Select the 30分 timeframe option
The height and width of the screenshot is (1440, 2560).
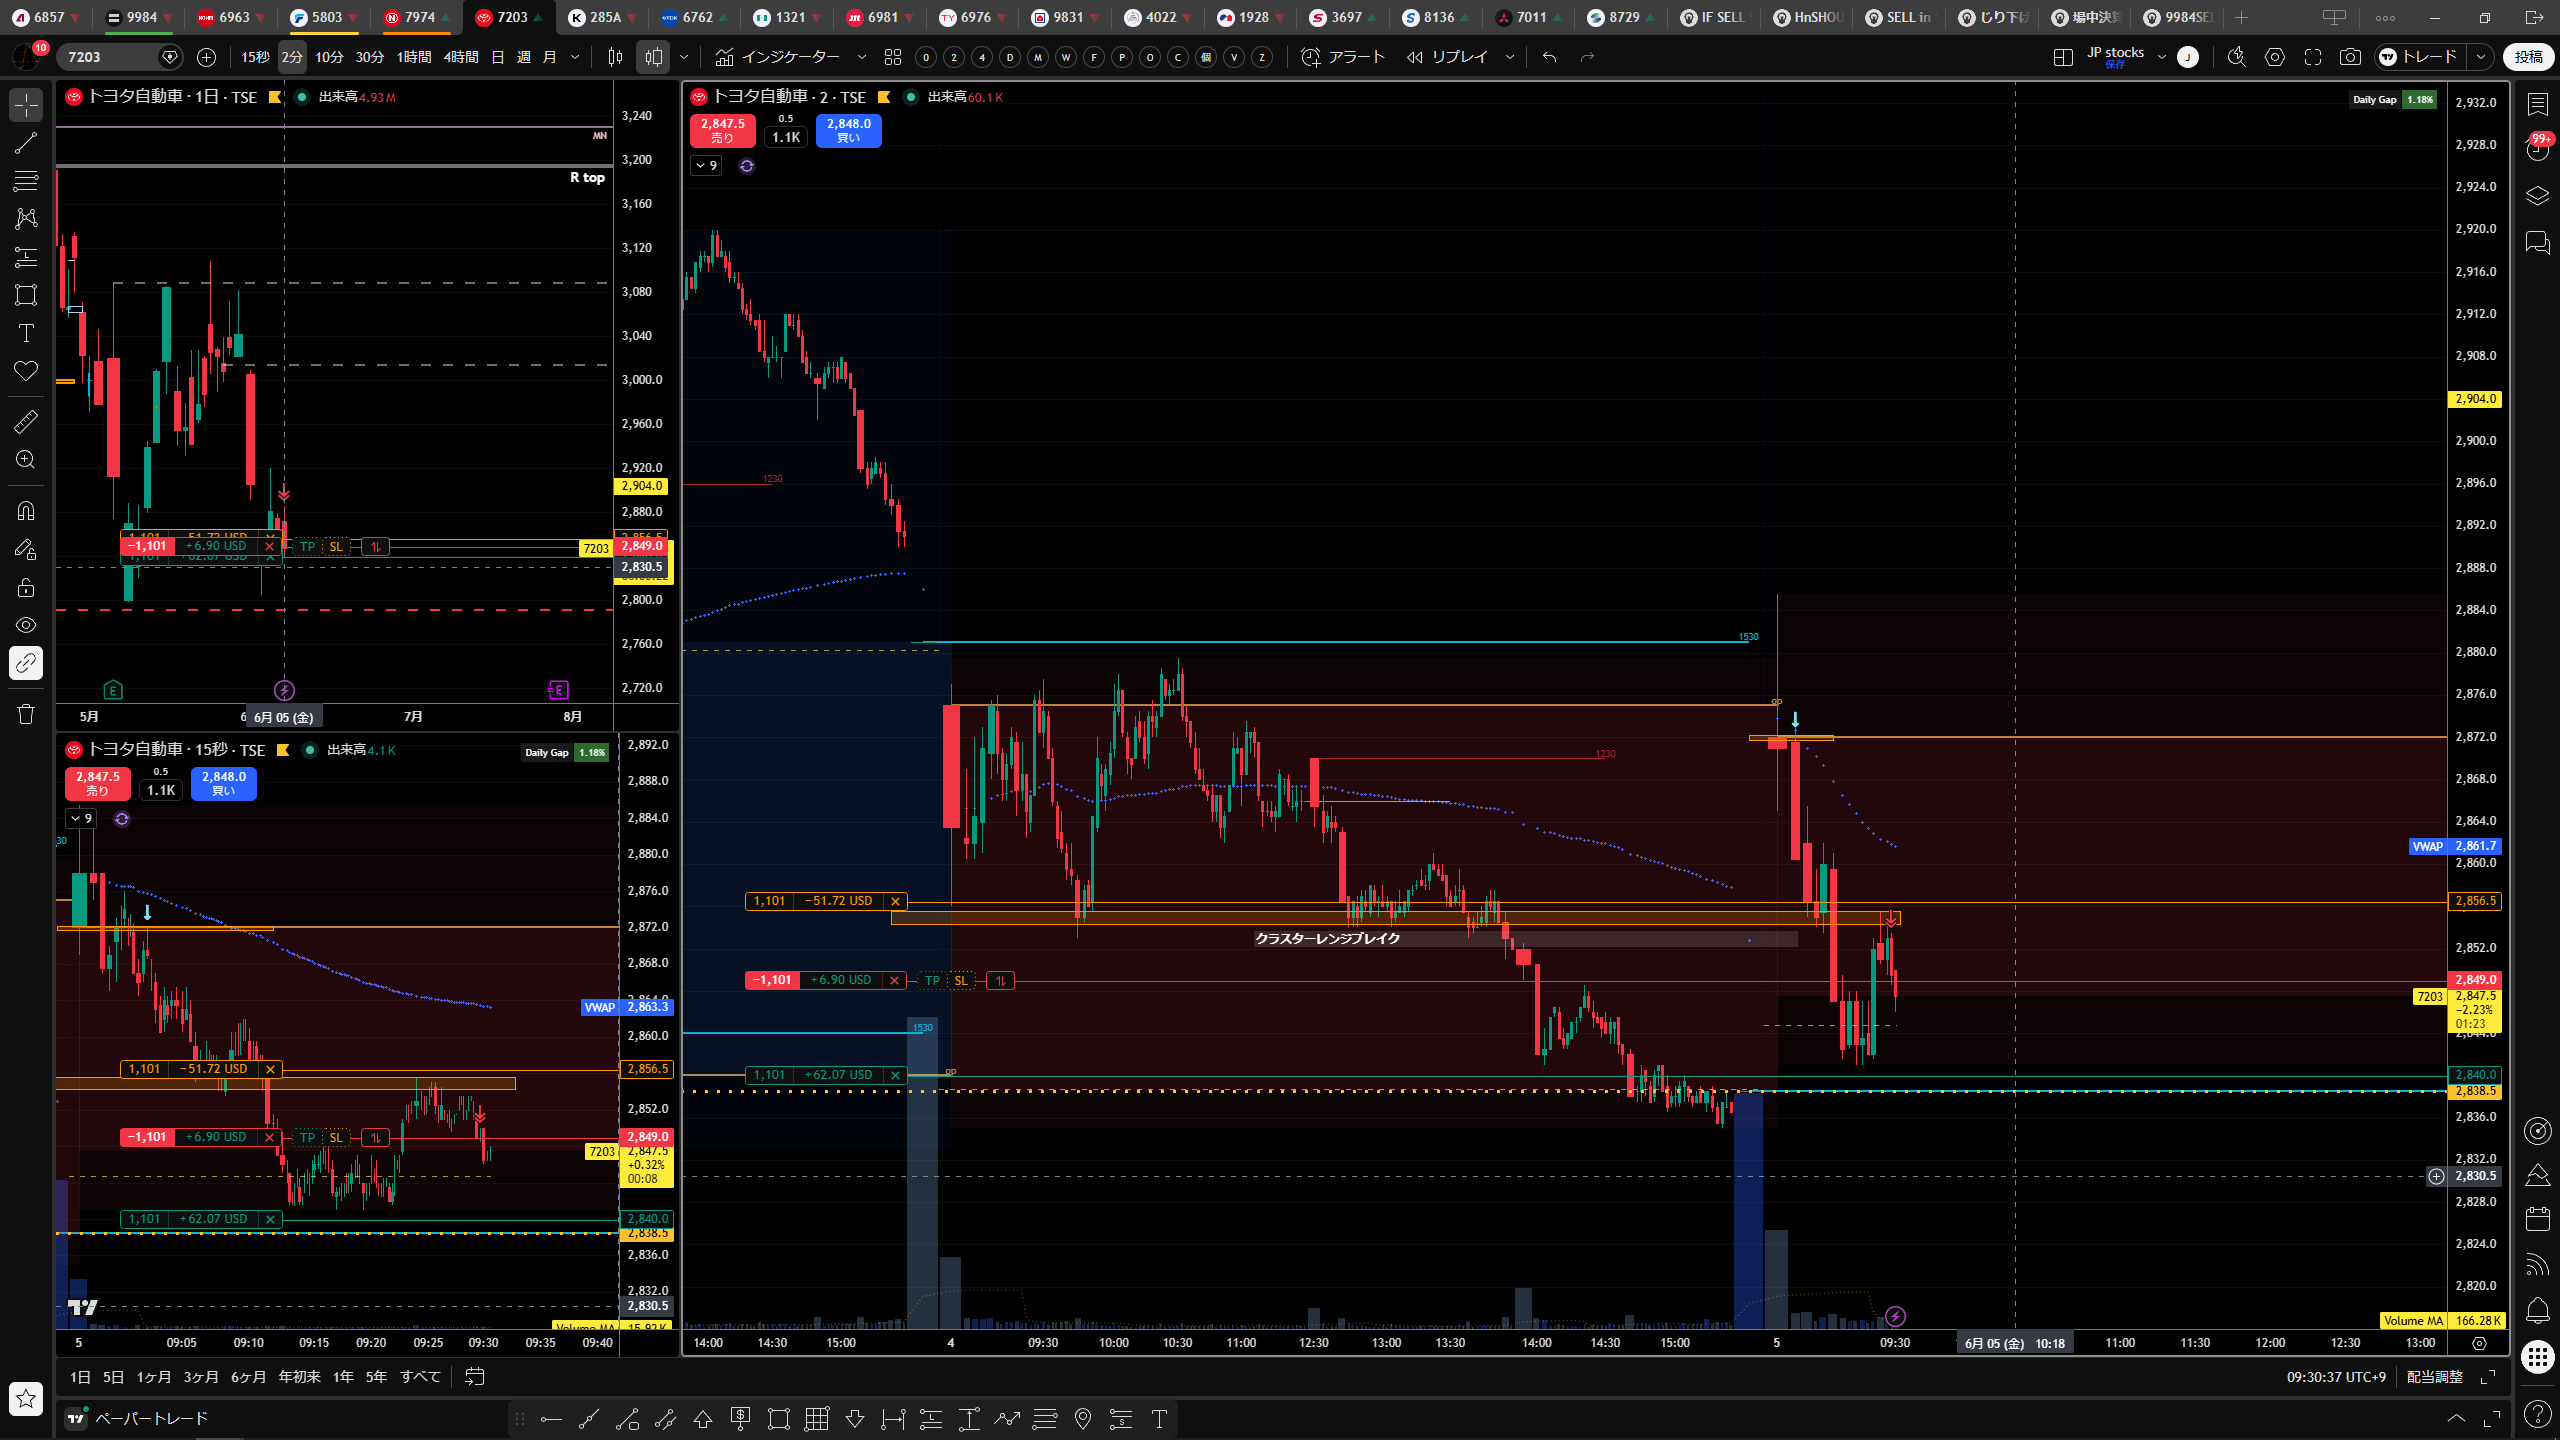pyautogui.click(x=370, y=57)
